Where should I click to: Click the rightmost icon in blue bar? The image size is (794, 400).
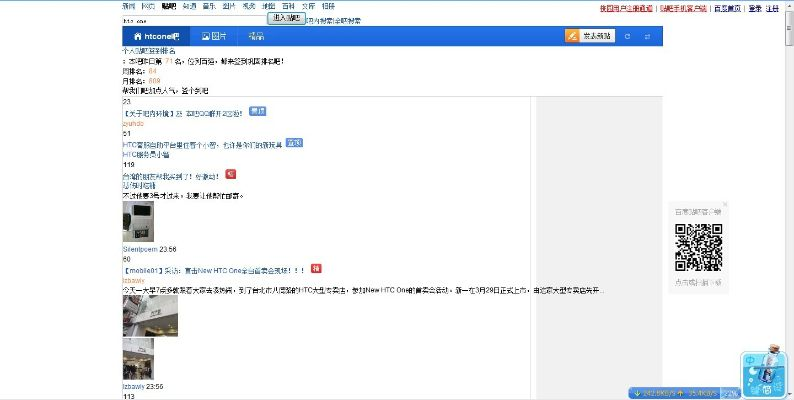(647, 36)
